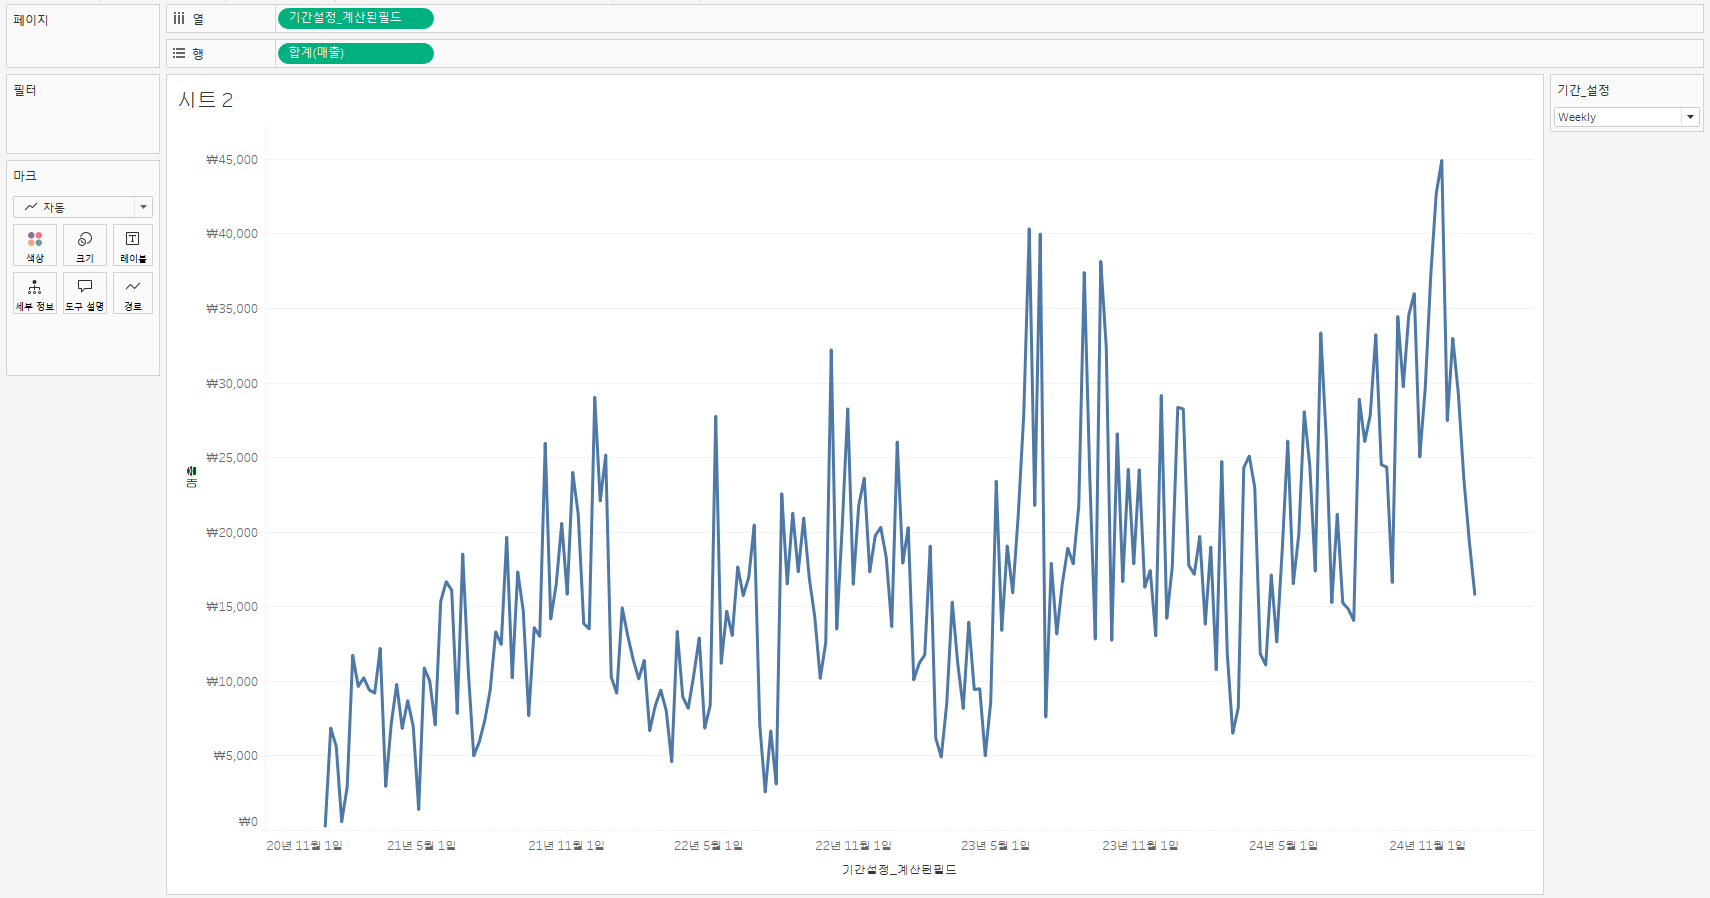
Task: Click the x-axis label 21년 11월 1일
Action: click(566, 846)
